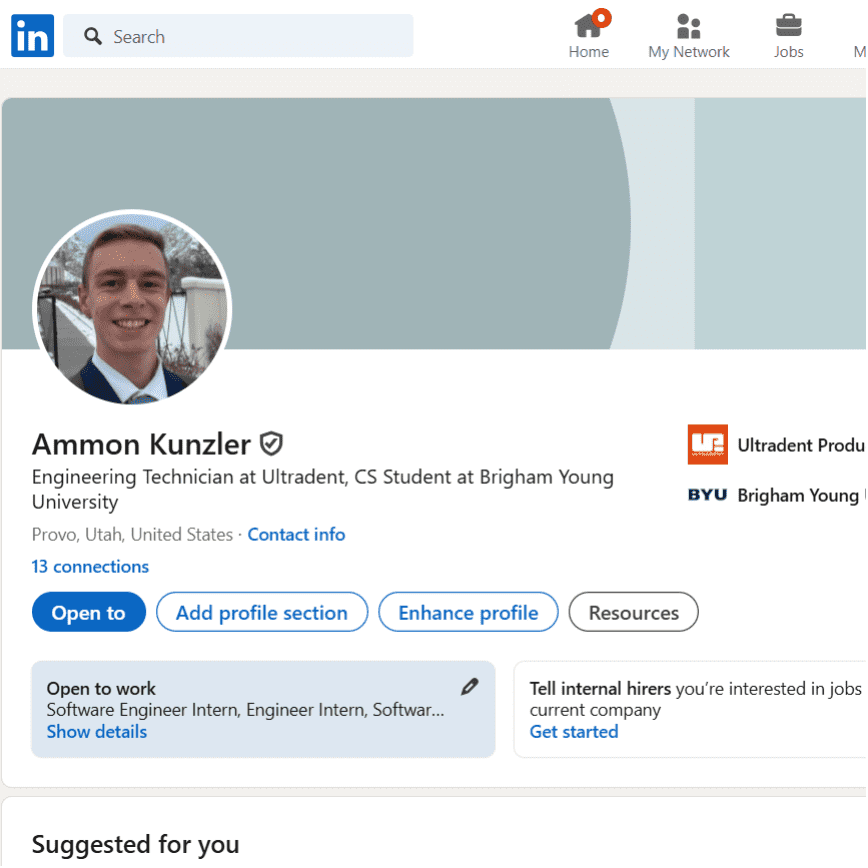Open the Ultradent Products company link
The height and width of the screenshot is (868, 868).
(x=800, y=445)
